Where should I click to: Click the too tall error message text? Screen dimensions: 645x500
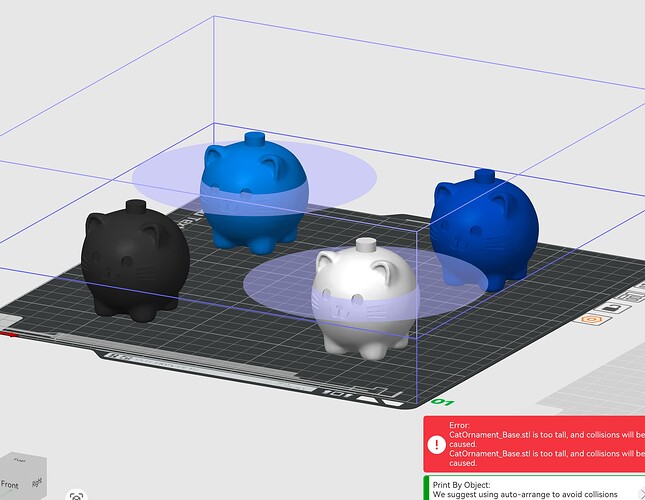coord(547,439)
